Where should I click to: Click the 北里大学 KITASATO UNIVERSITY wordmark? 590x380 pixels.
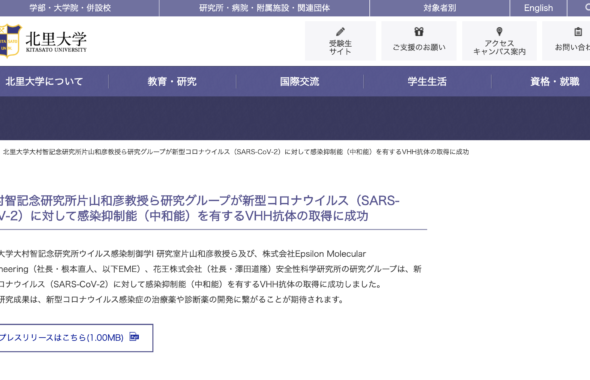[56, 41]
